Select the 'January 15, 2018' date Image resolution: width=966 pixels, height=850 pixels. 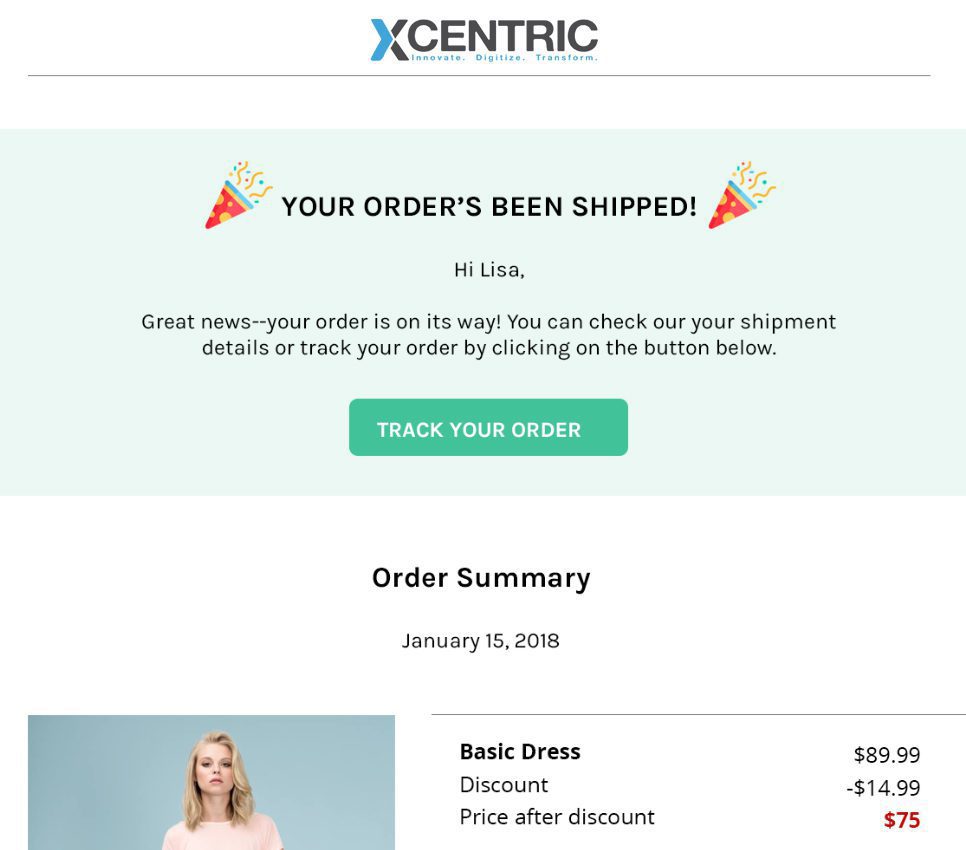(x=481, y=641)
